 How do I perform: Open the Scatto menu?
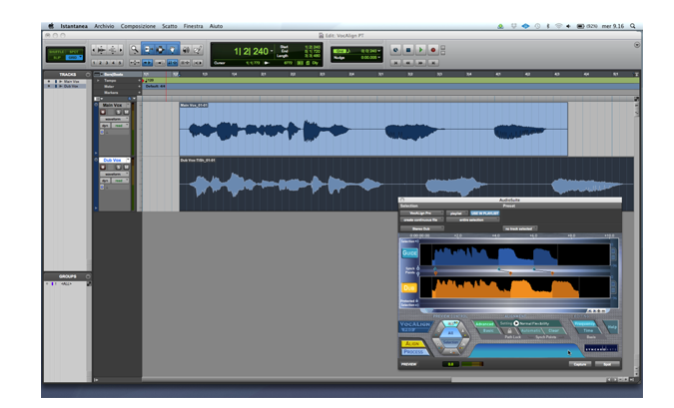(x=169, y=26)
